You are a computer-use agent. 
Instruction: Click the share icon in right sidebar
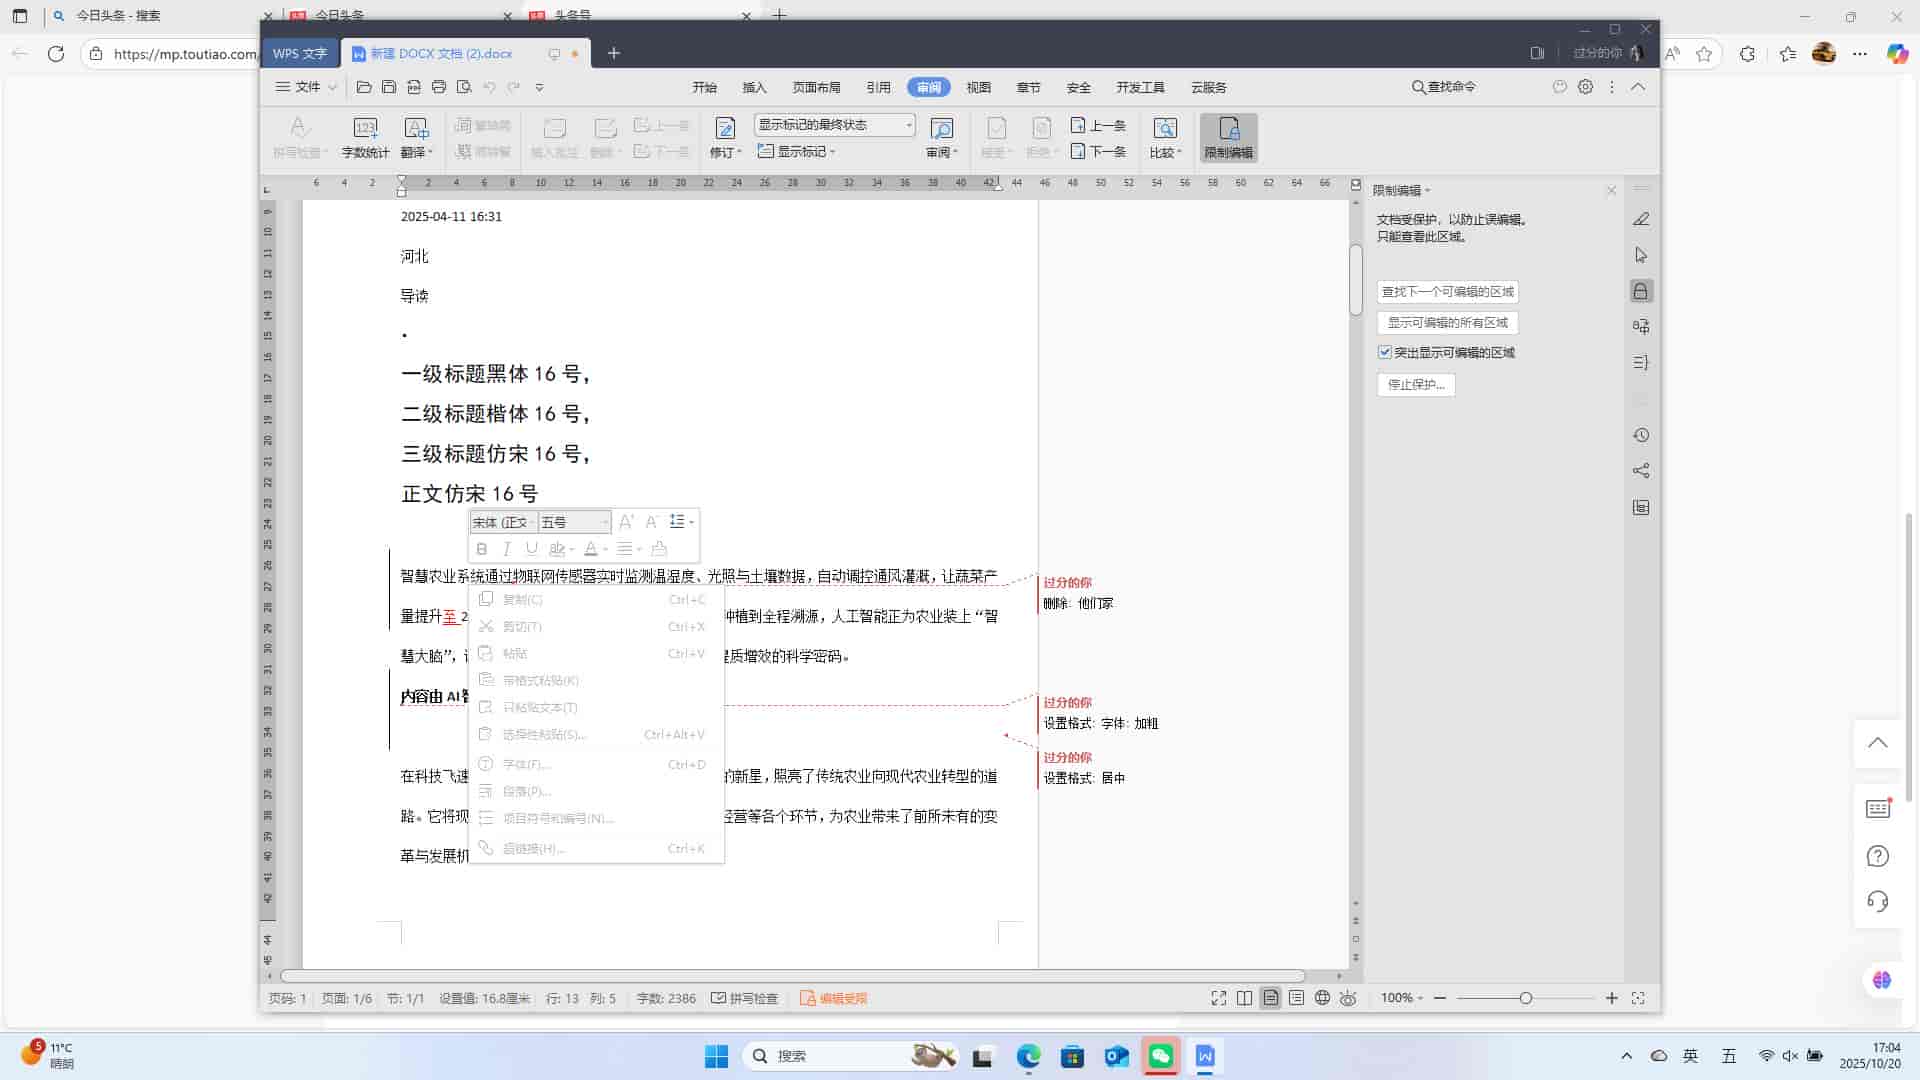(x=1641, y=471)
